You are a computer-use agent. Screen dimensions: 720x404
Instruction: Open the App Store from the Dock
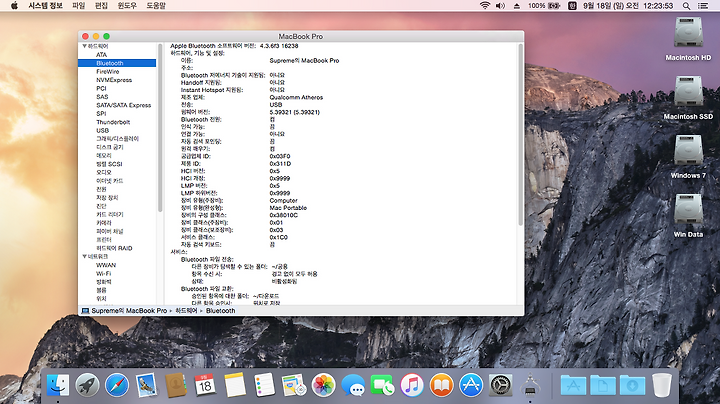(471, 385)
